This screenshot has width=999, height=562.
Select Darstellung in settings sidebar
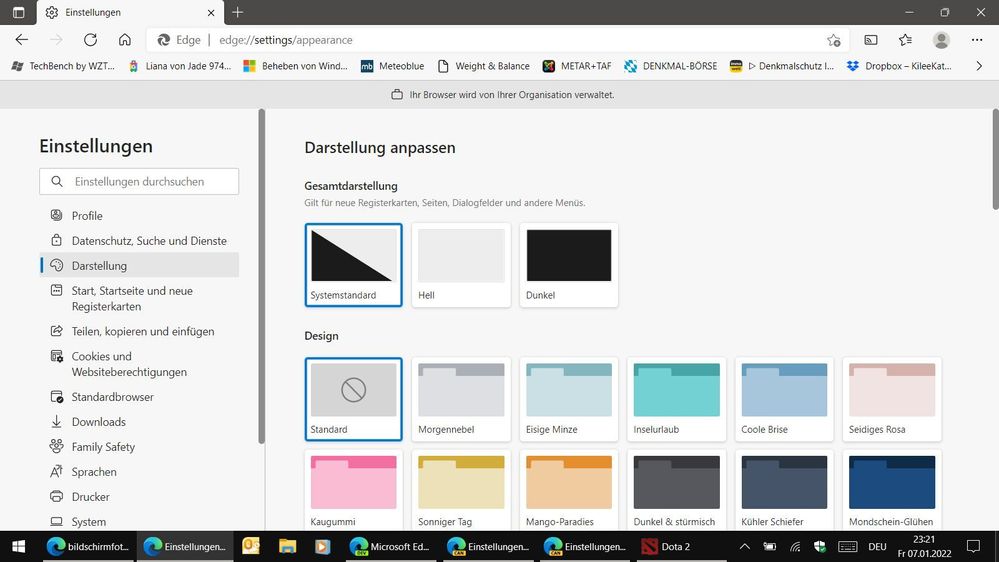pos(140,266)
